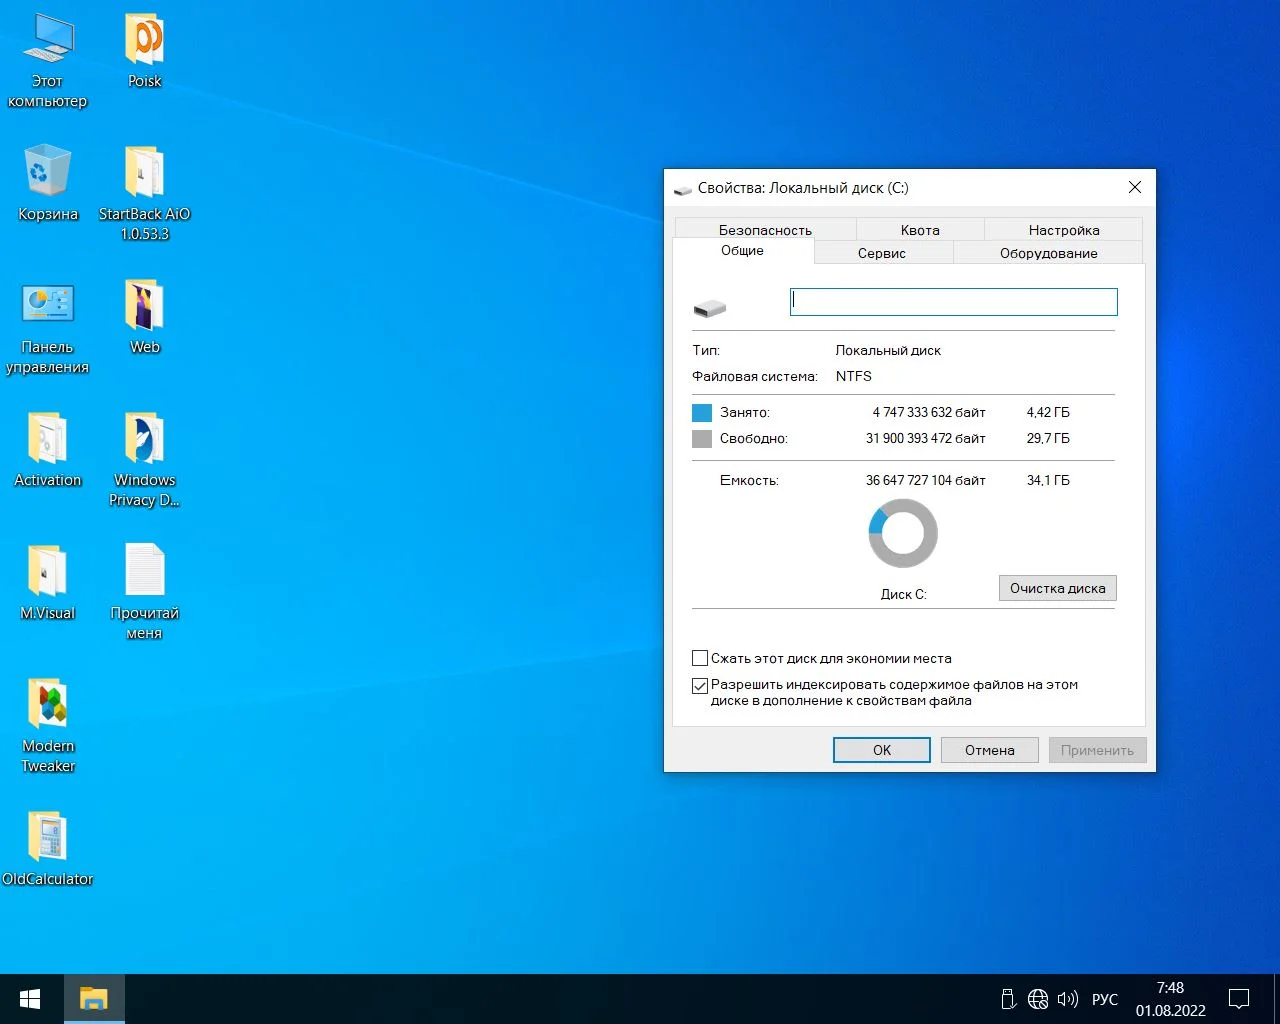The height and width of the screenshot is (1024, 1280).
Task: Switch to the Безопасность tab
Action: coord(765,229)
